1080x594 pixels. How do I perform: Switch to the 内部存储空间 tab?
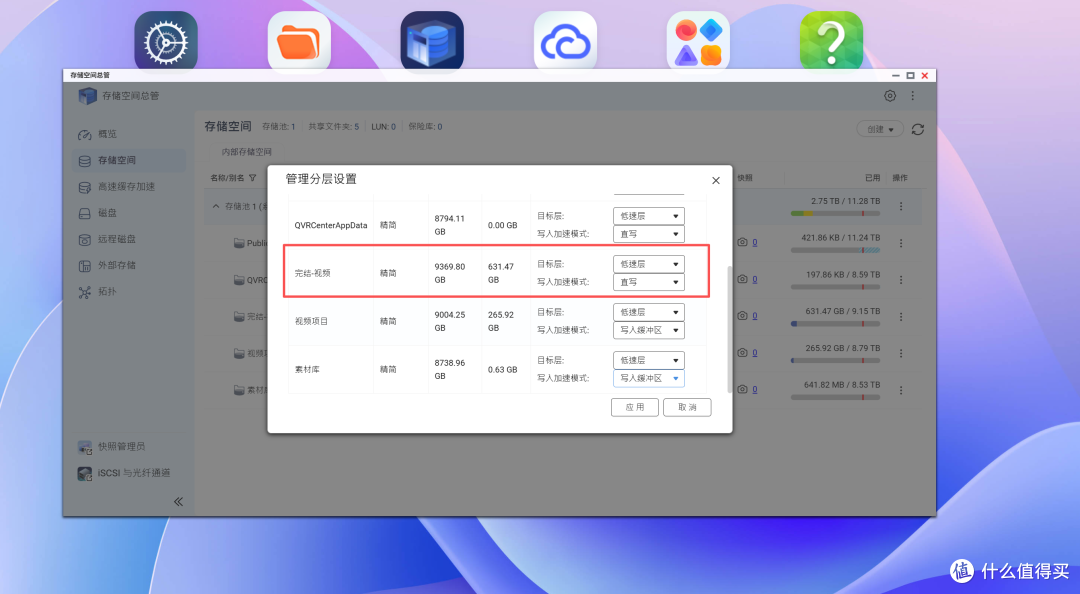[247, 152]
